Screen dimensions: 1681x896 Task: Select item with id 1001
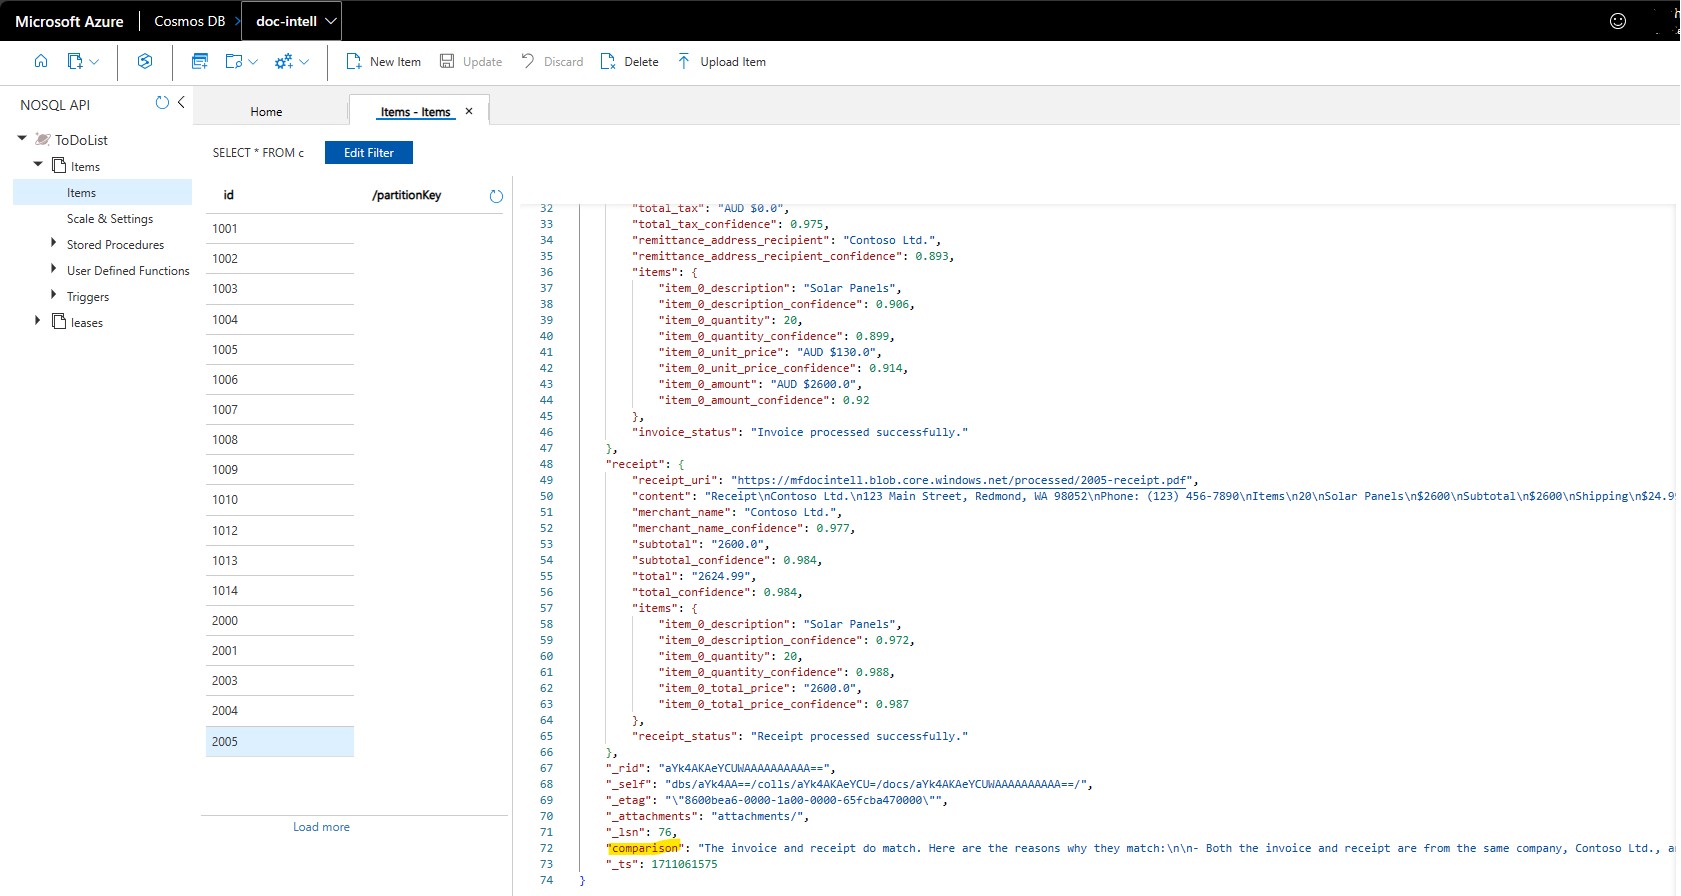[280, 228]
